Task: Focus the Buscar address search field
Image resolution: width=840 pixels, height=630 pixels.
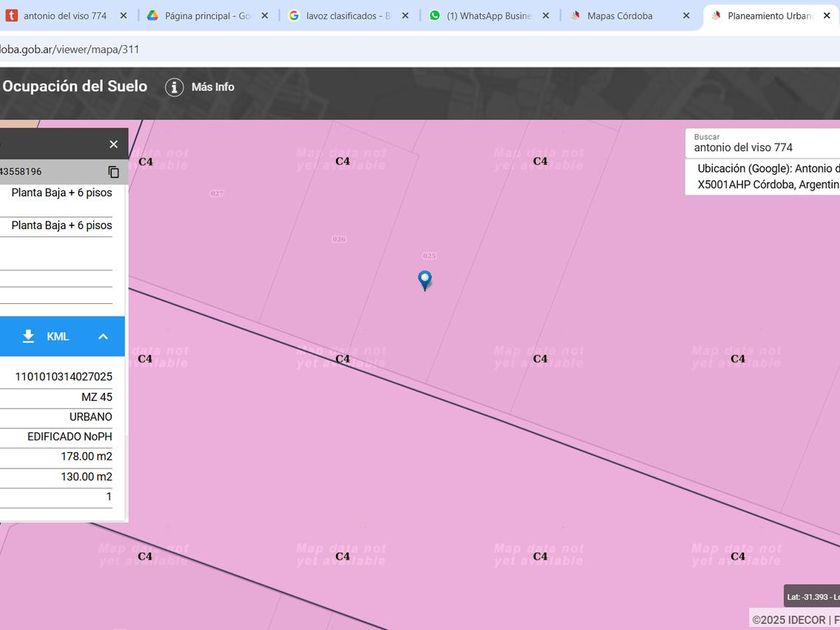Action: (x=760, y=147)
